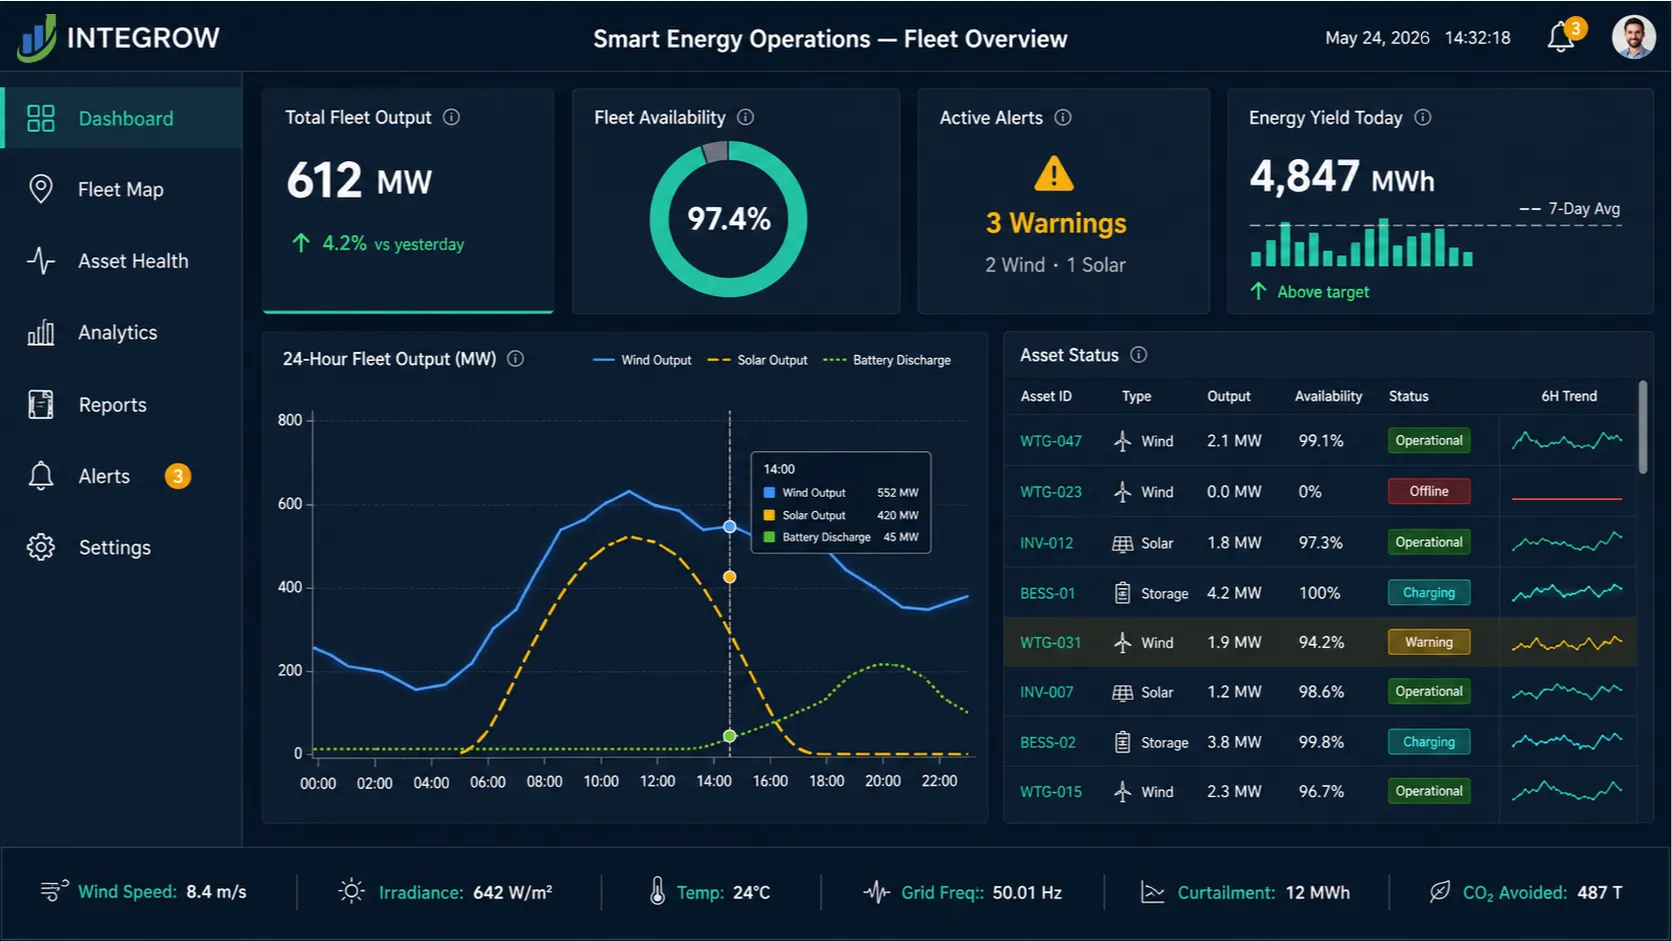Click the solar output point at 14:00

pyautogui.click(x=730, y=577)
